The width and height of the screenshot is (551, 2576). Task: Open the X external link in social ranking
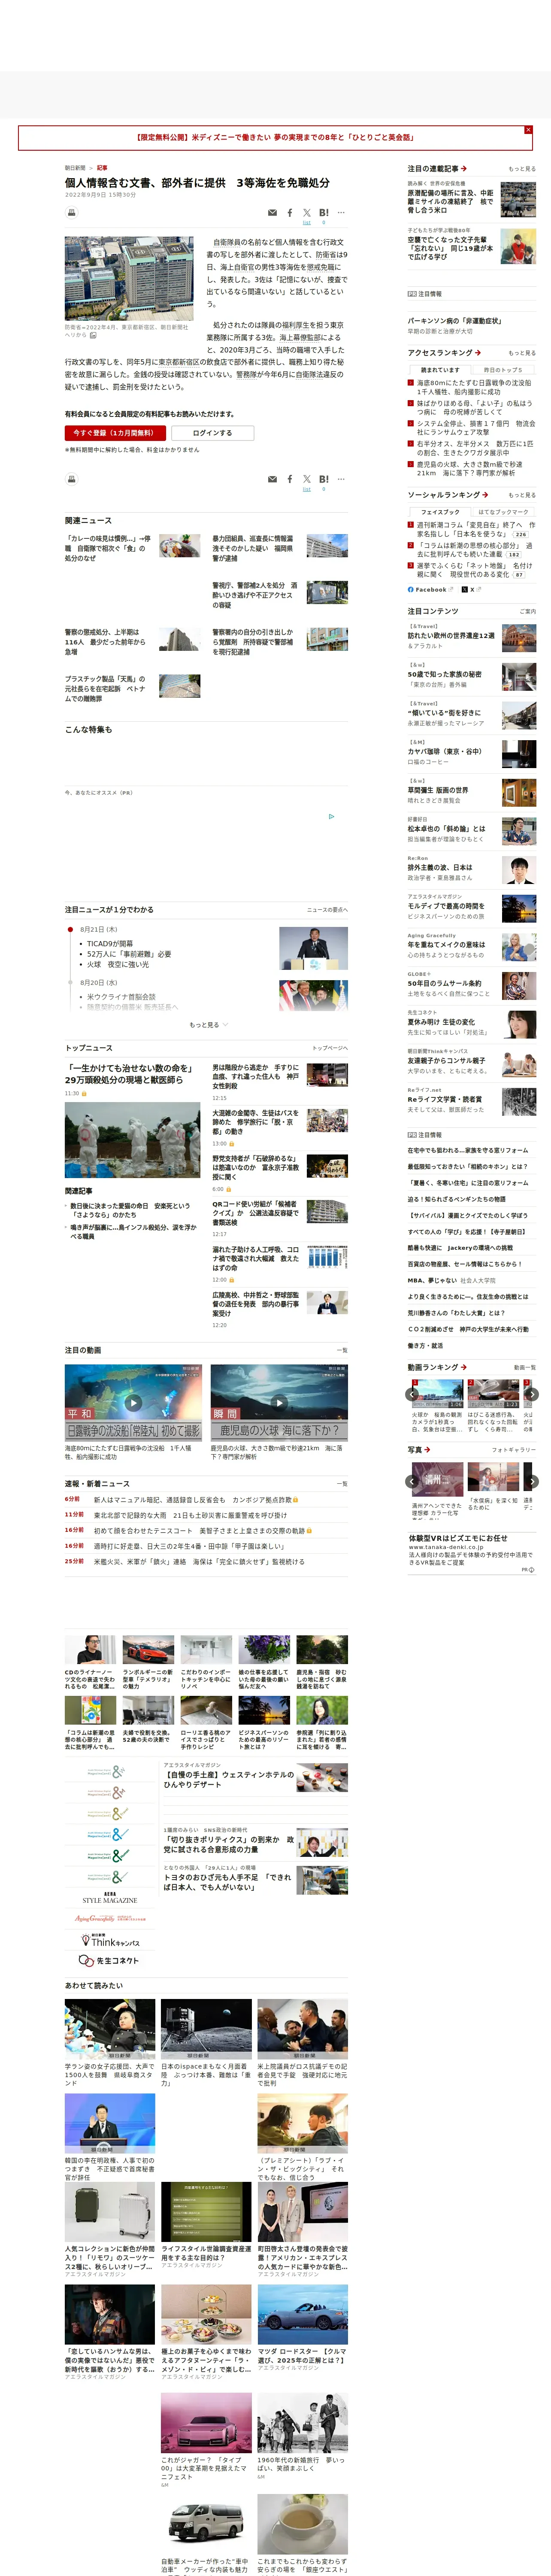pyautogui.click(x=472, y=590)
